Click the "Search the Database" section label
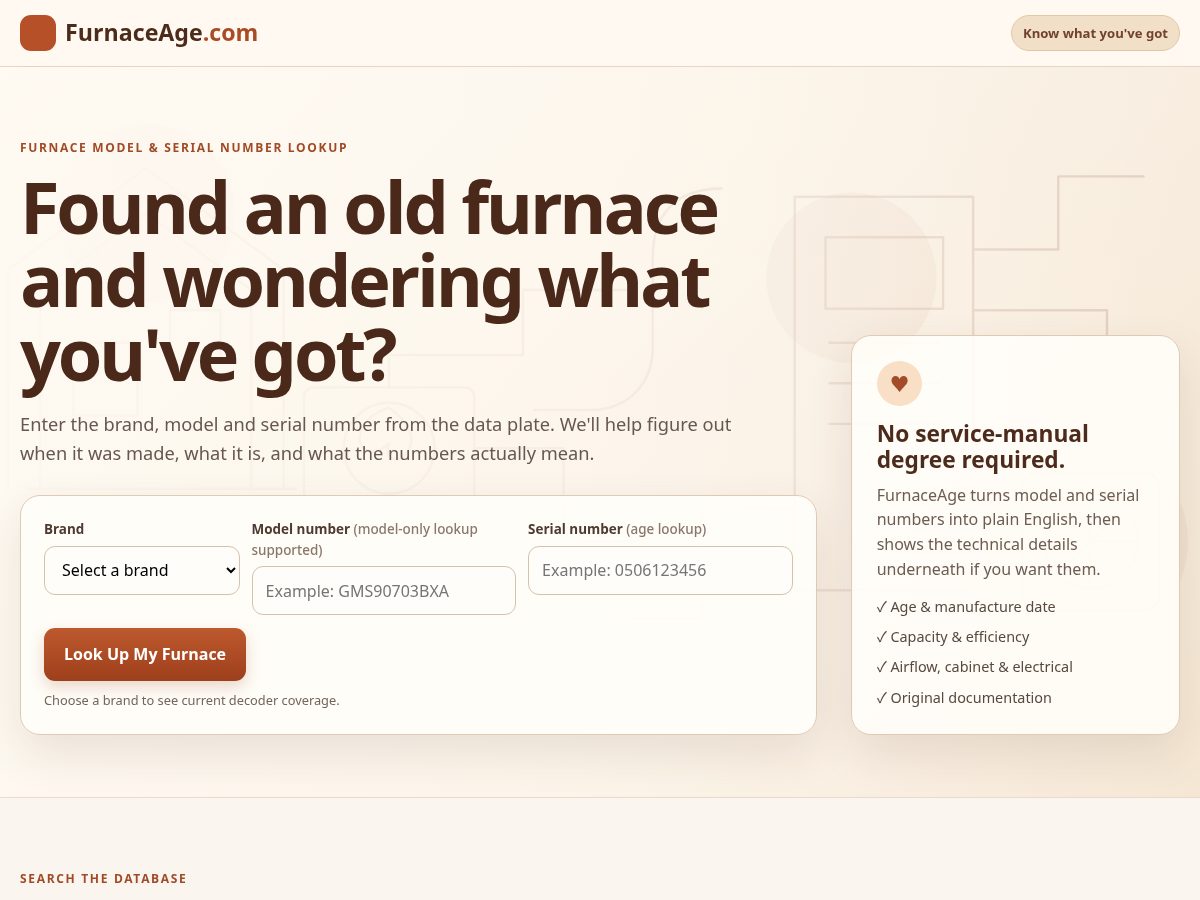The height and width of the screenshot is (900, 1200). coord(103,879)
